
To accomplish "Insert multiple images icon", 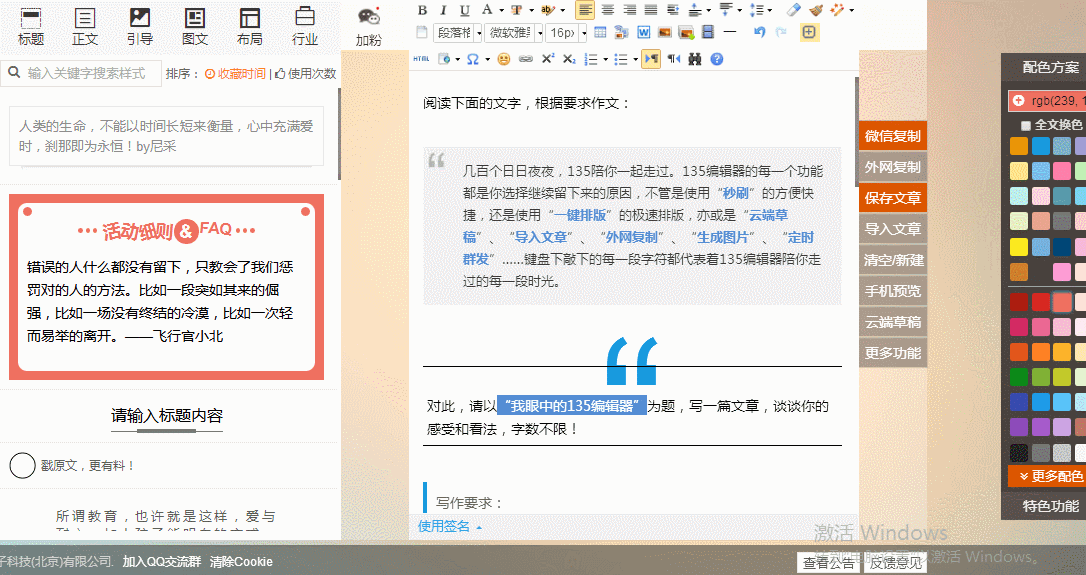I will pos(686,32).
